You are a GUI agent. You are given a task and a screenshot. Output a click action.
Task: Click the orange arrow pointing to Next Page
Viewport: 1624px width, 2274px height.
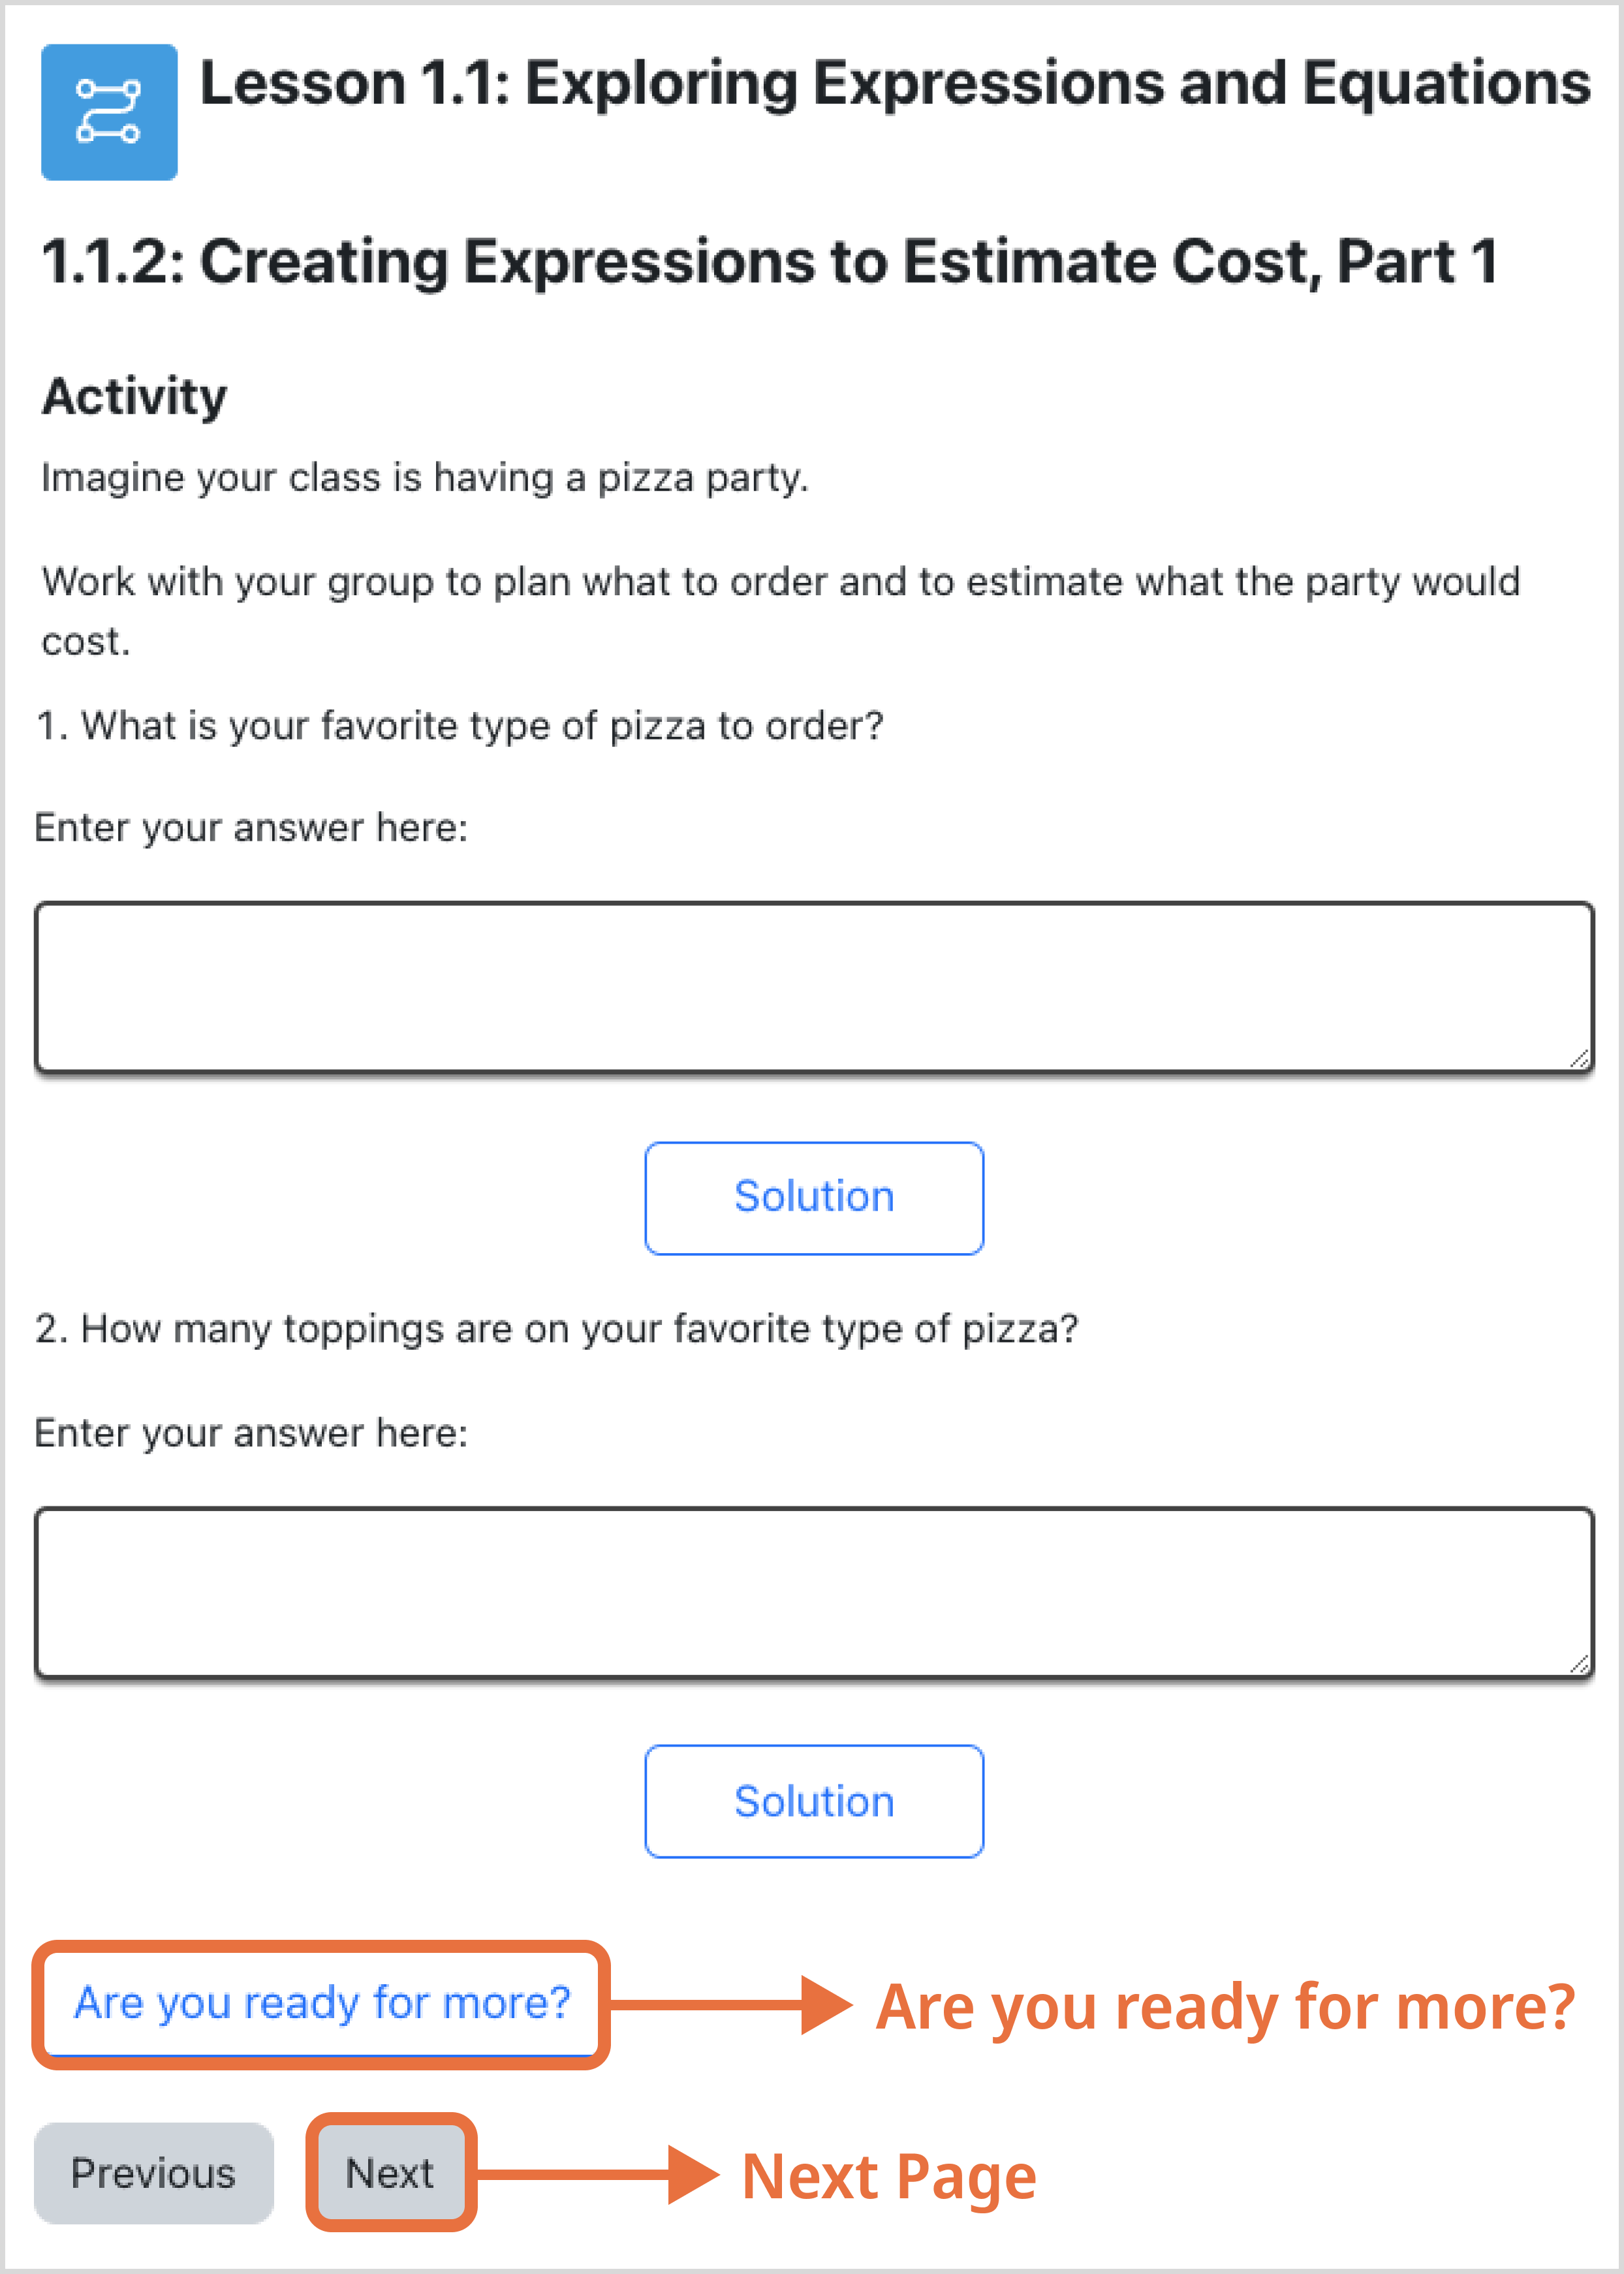tap(597, 2174)
